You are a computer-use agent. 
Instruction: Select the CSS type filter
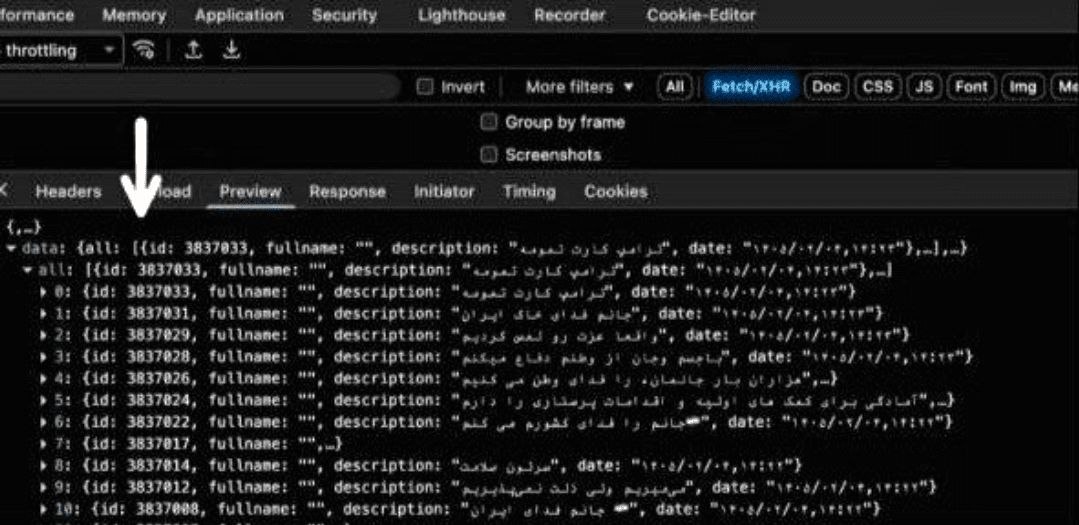click(877, 87)
